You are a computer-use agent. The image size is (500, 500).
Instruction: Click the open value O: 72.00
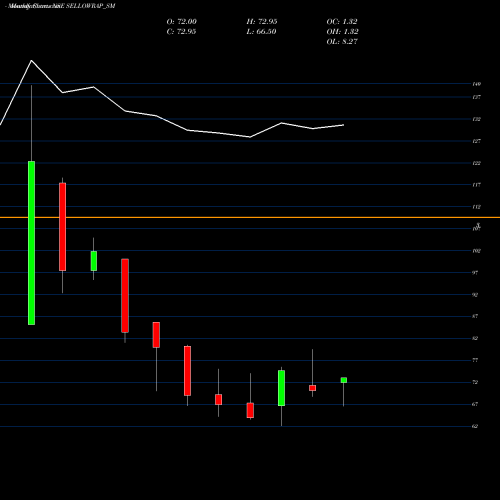click(x=182, y=22)
